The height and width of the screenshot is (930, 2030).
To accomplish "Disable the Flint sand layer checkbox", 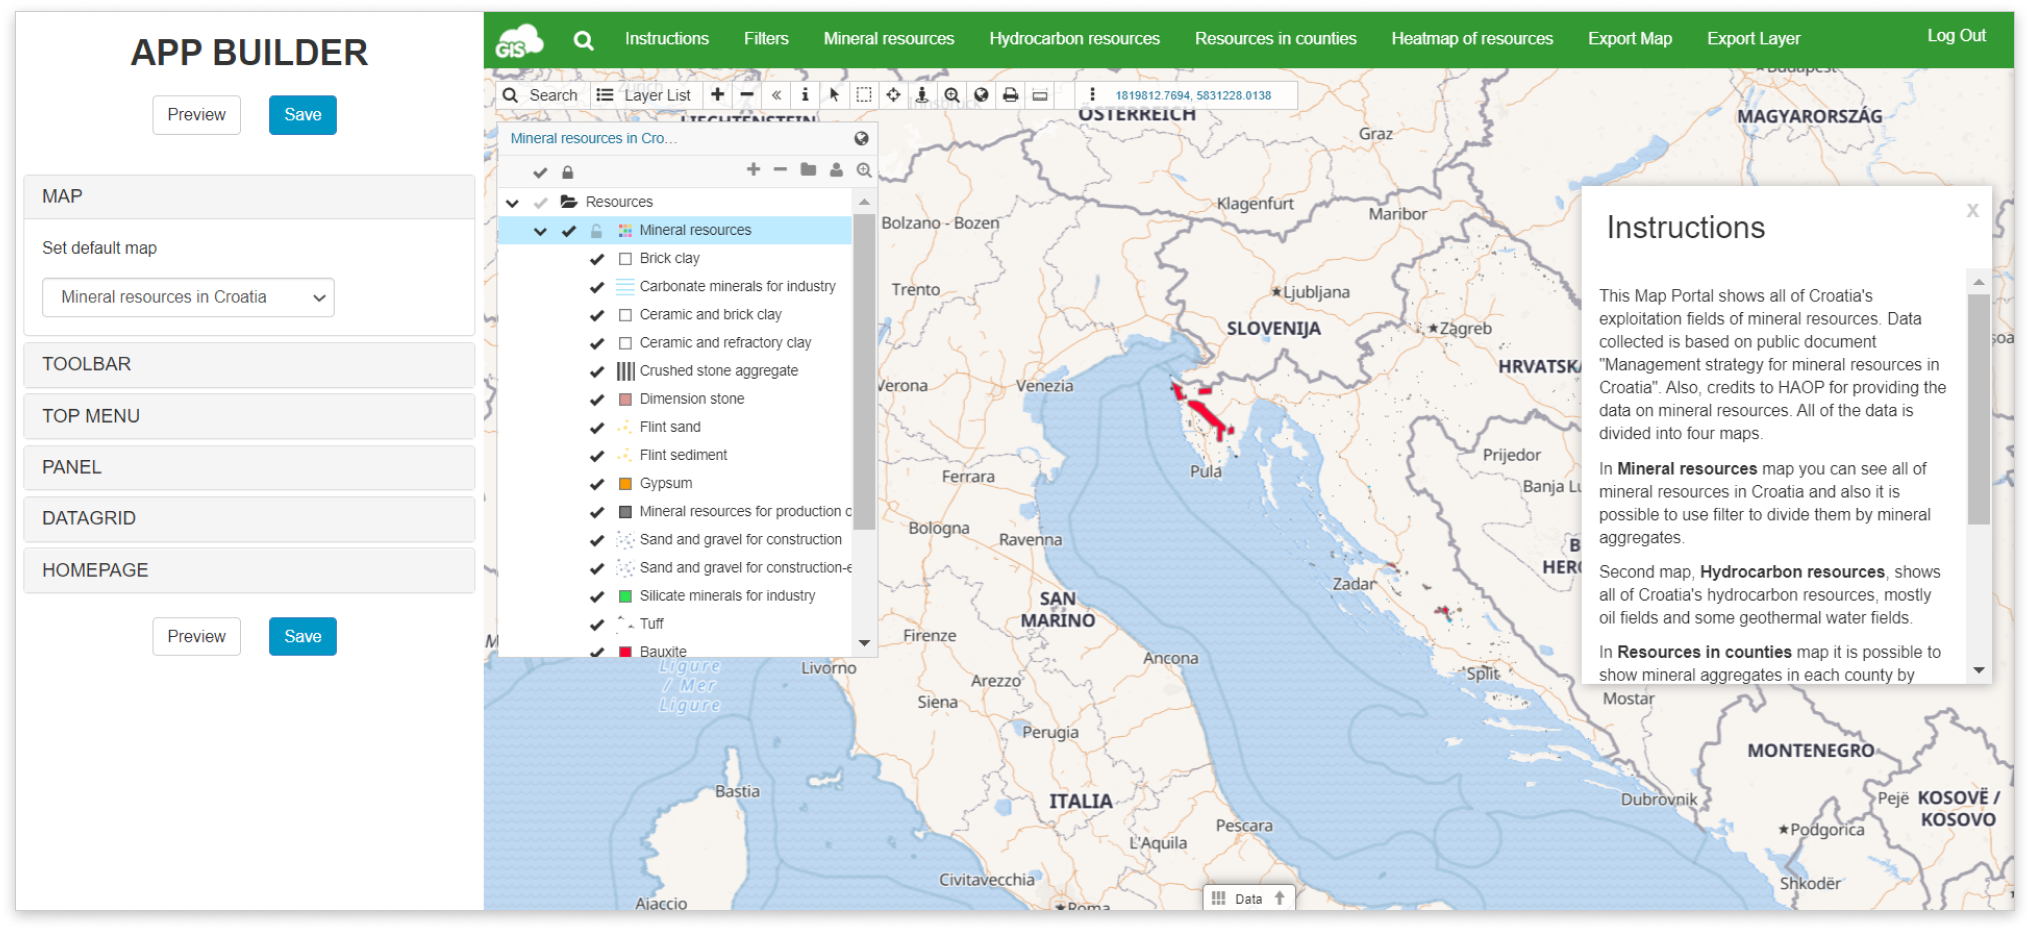I will (x=597, y=427).
